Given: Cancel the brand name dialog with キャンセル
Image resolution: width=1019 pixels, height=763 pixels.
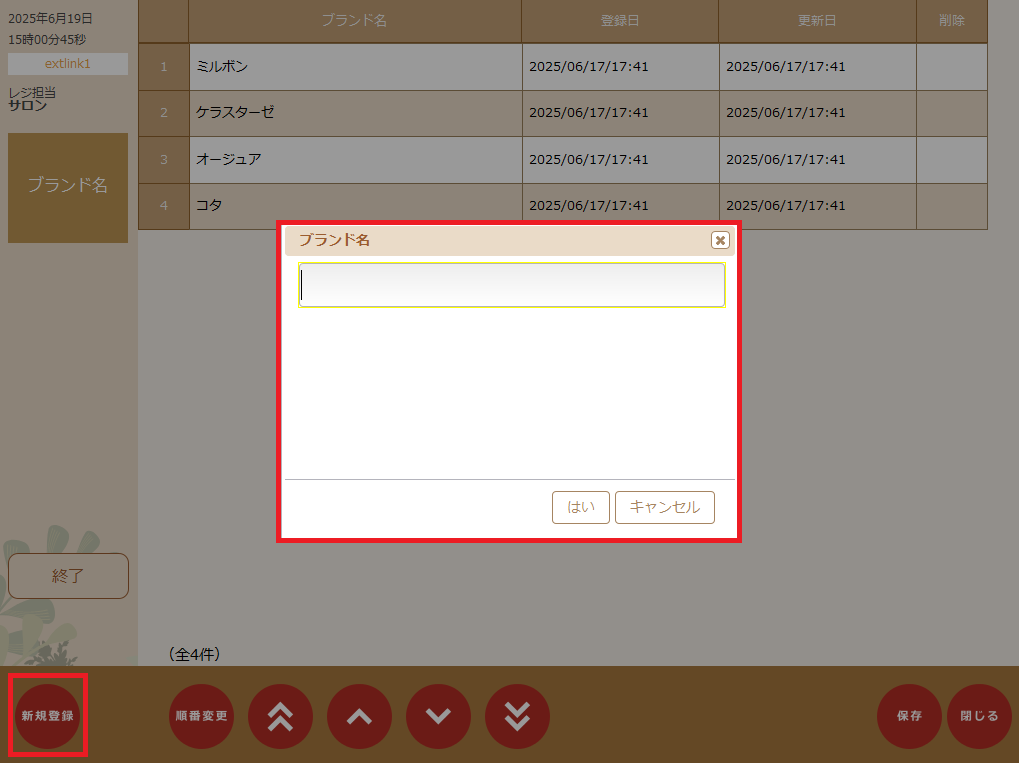Looking at the screenshot, I should pos(665,507).
